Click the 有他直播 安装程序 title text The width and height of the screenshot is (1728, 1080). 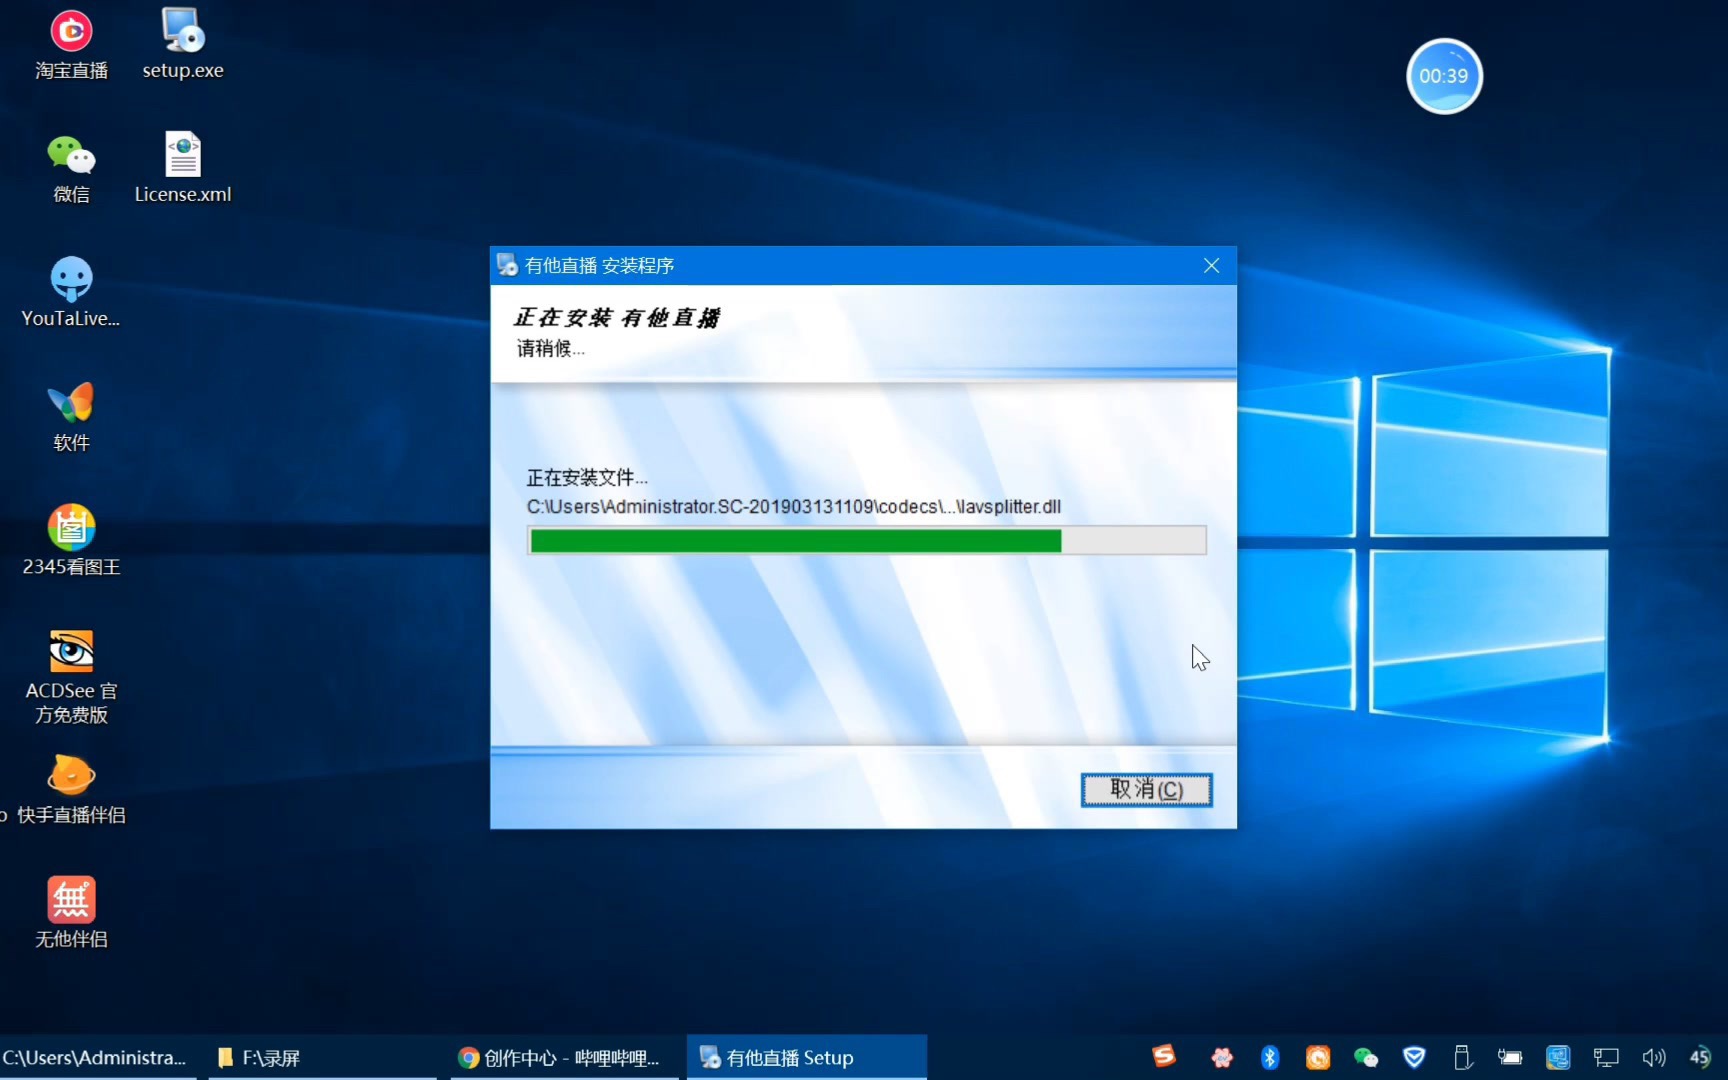point(599,266)
